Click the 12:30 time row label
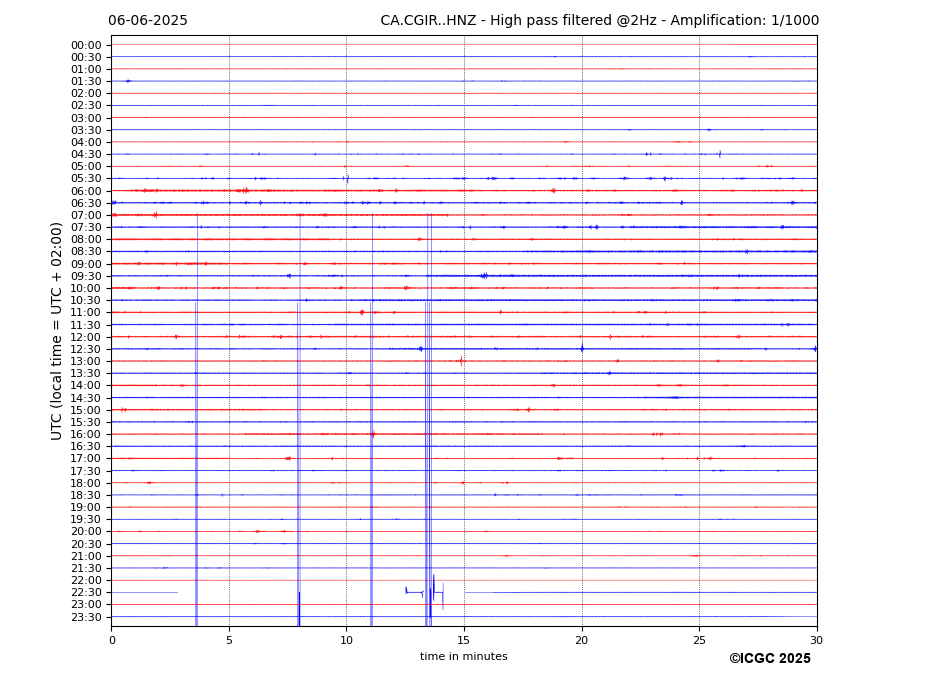 pyautogui.click(x=86, y=349)
